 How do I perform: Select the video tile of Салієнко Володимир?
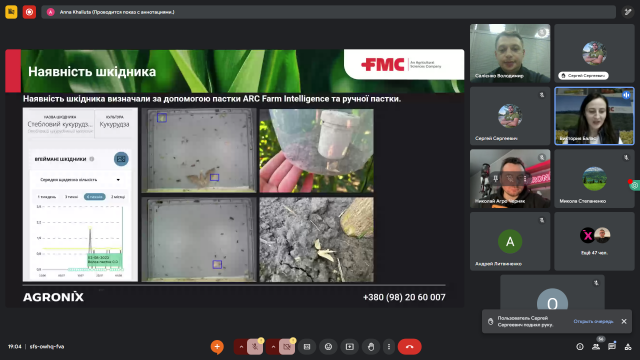pos(510,53)
